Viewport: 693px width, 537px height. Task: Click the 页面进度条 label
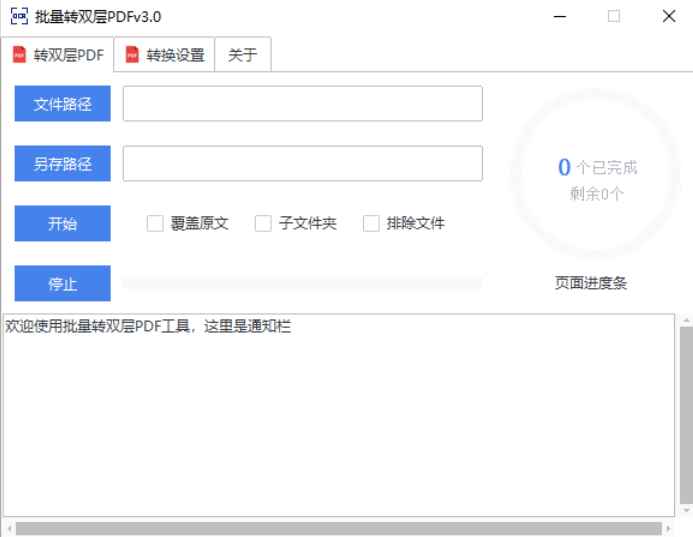591,283
